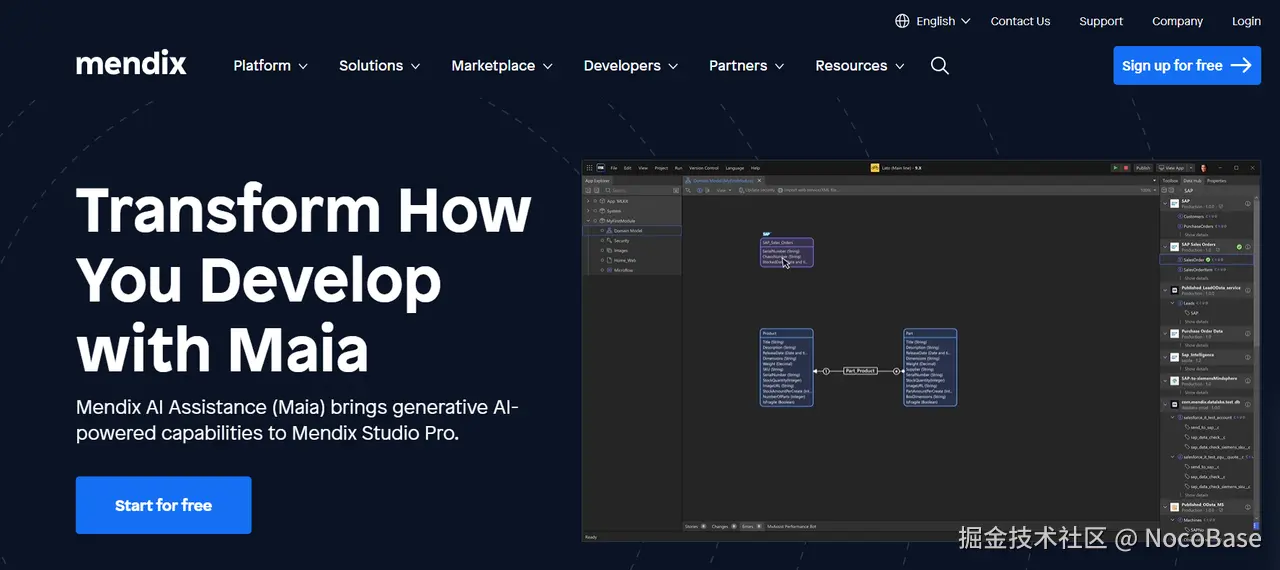The image size is (1280, 570).
Task: Expand the Partners navigation menu
Action: pyautogui.click(x=746, y=66)
